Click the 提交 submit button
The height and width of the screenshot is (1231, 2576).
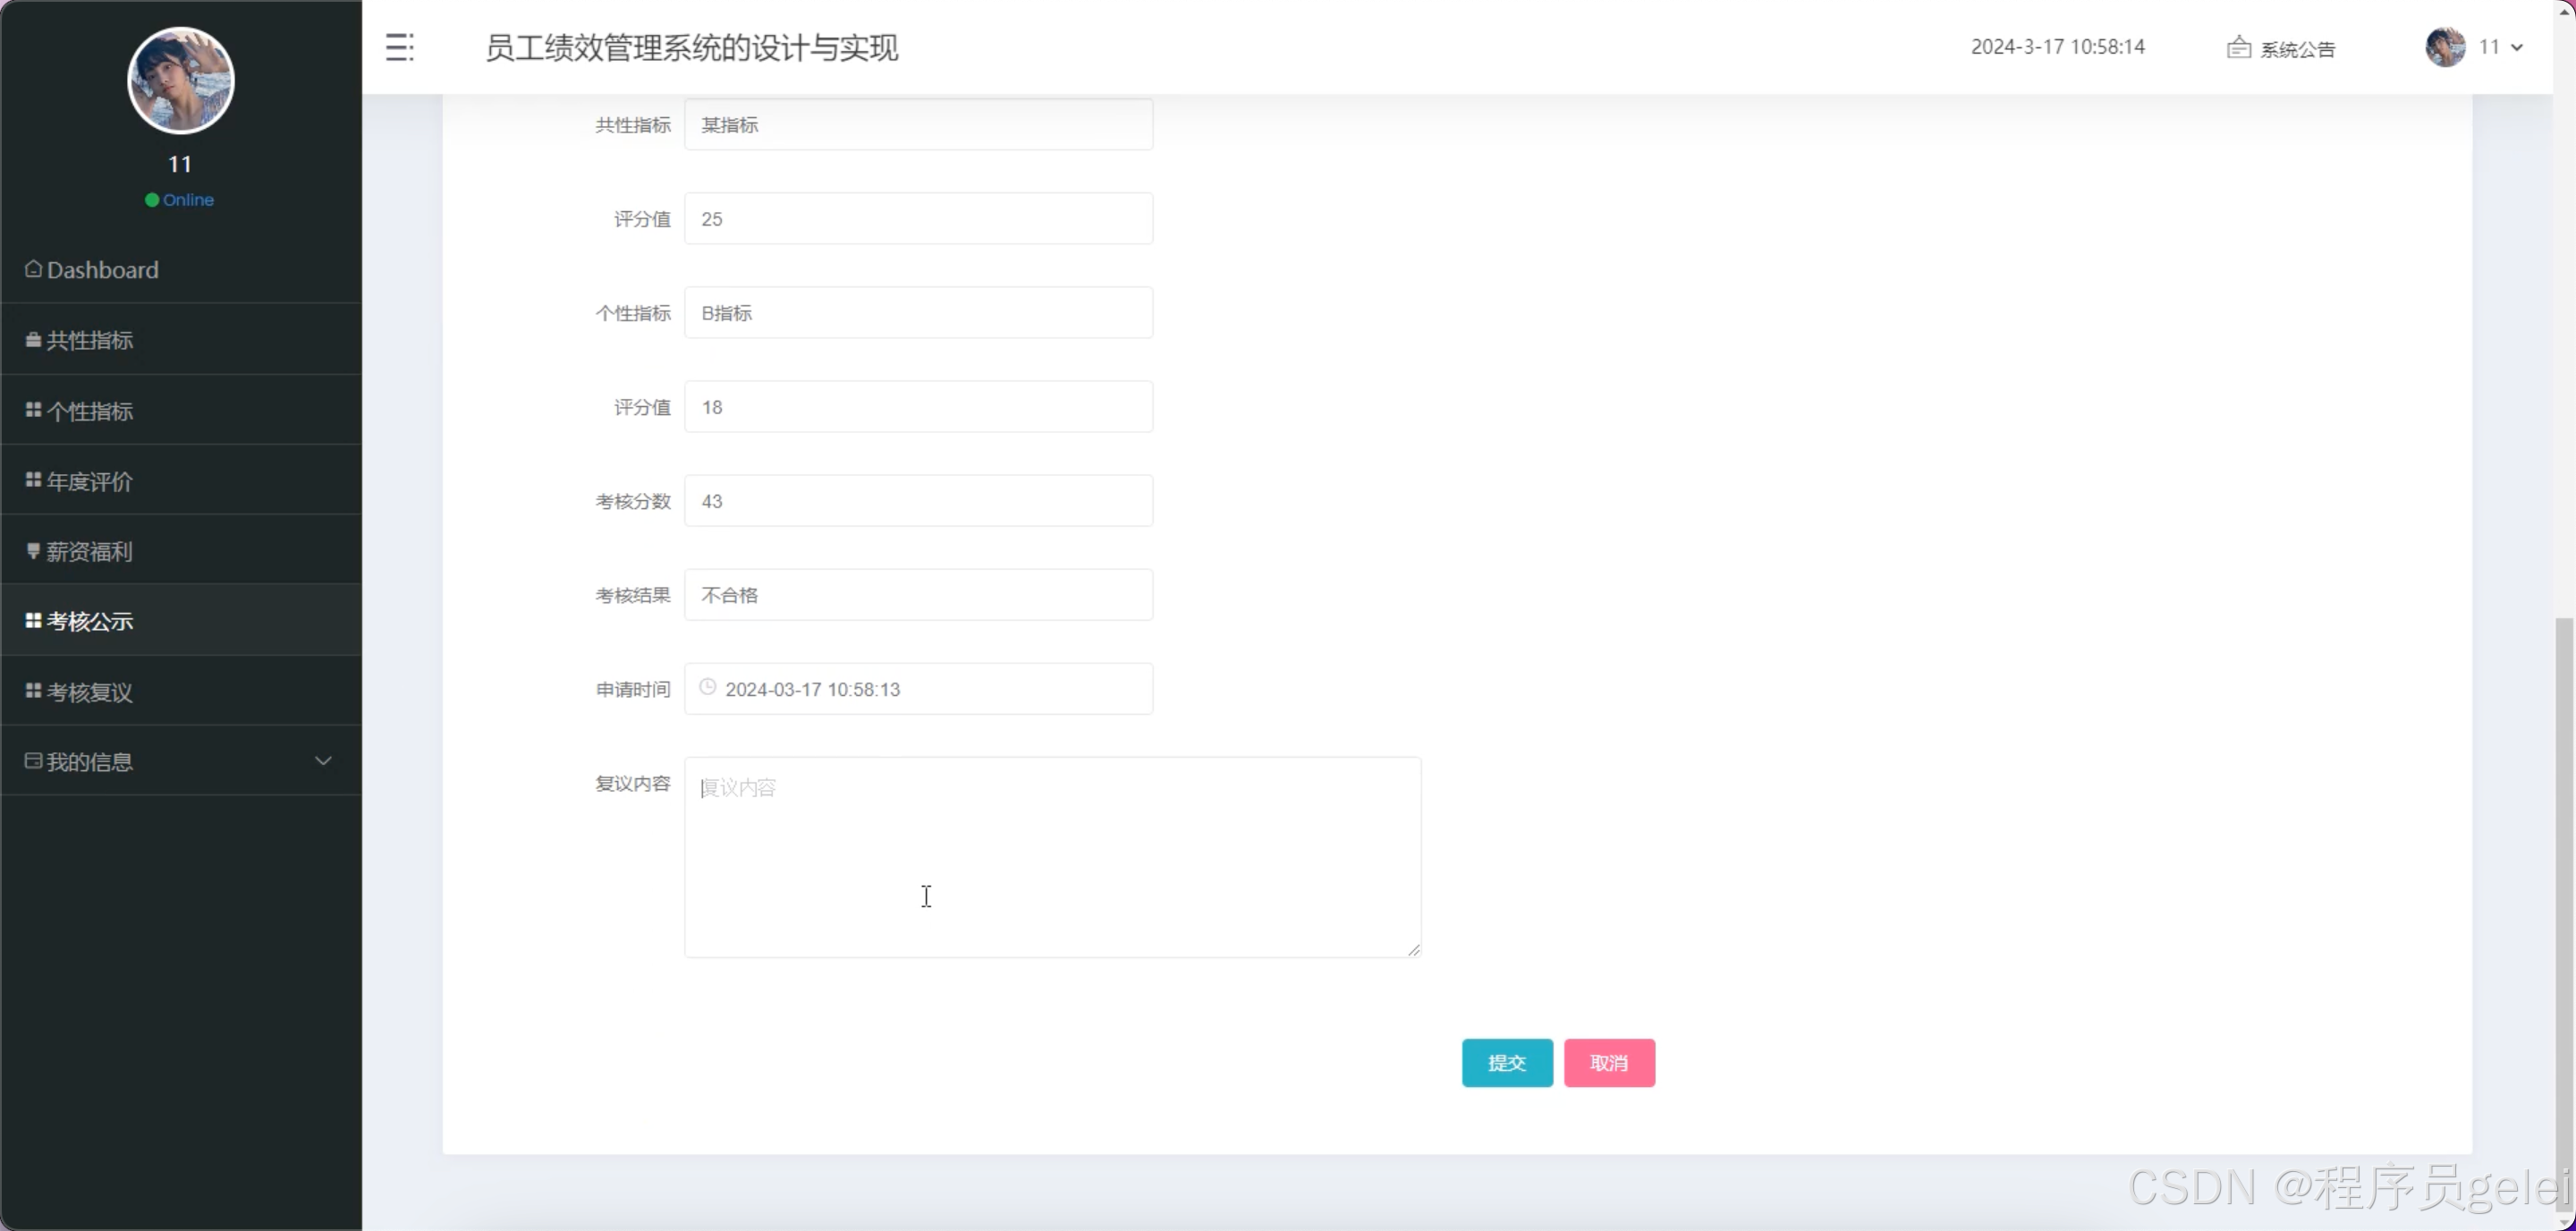(x=1506, y=1062)
